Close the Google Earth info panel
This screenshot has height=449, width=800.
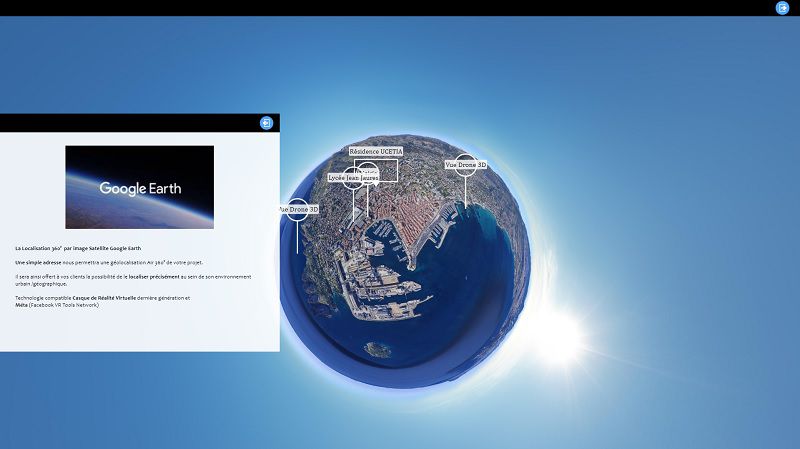[266, 123]
